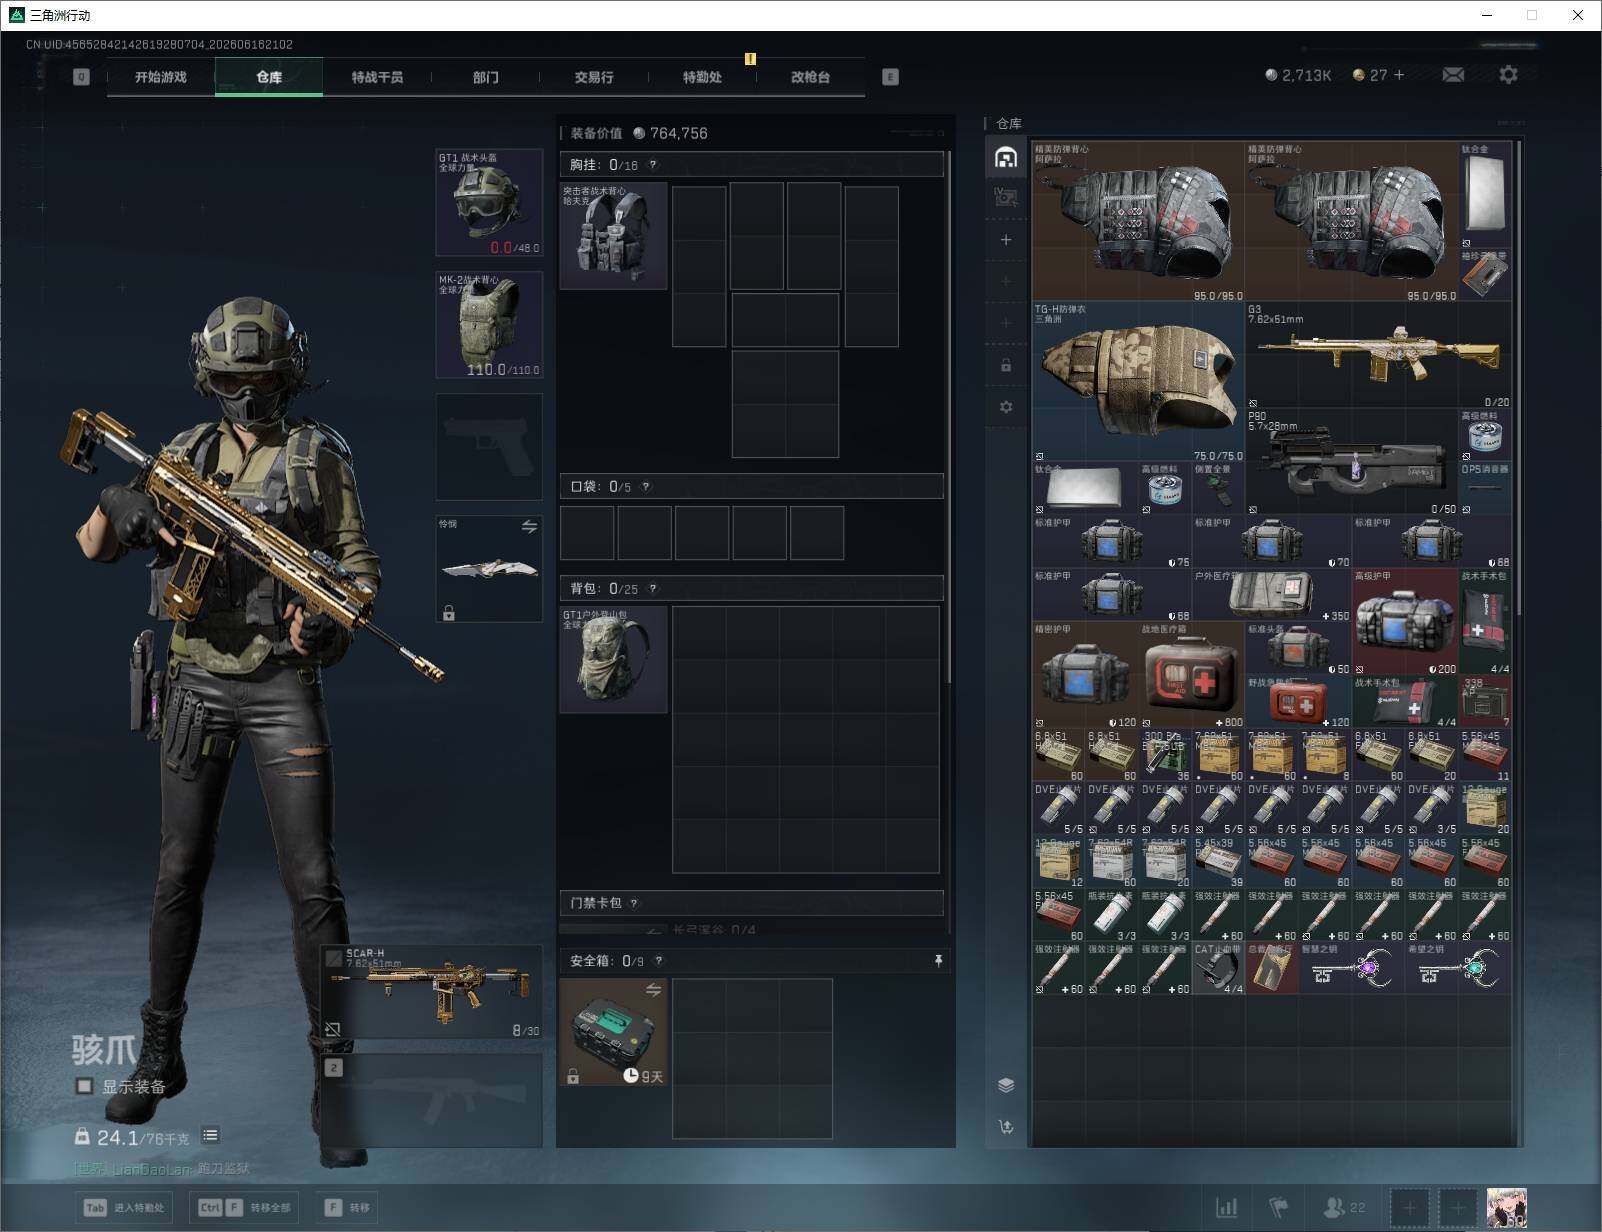Viewport: 1602px width, 1232px height.
Task: Show help for 背包 backpack section
Action: [653, 589]
